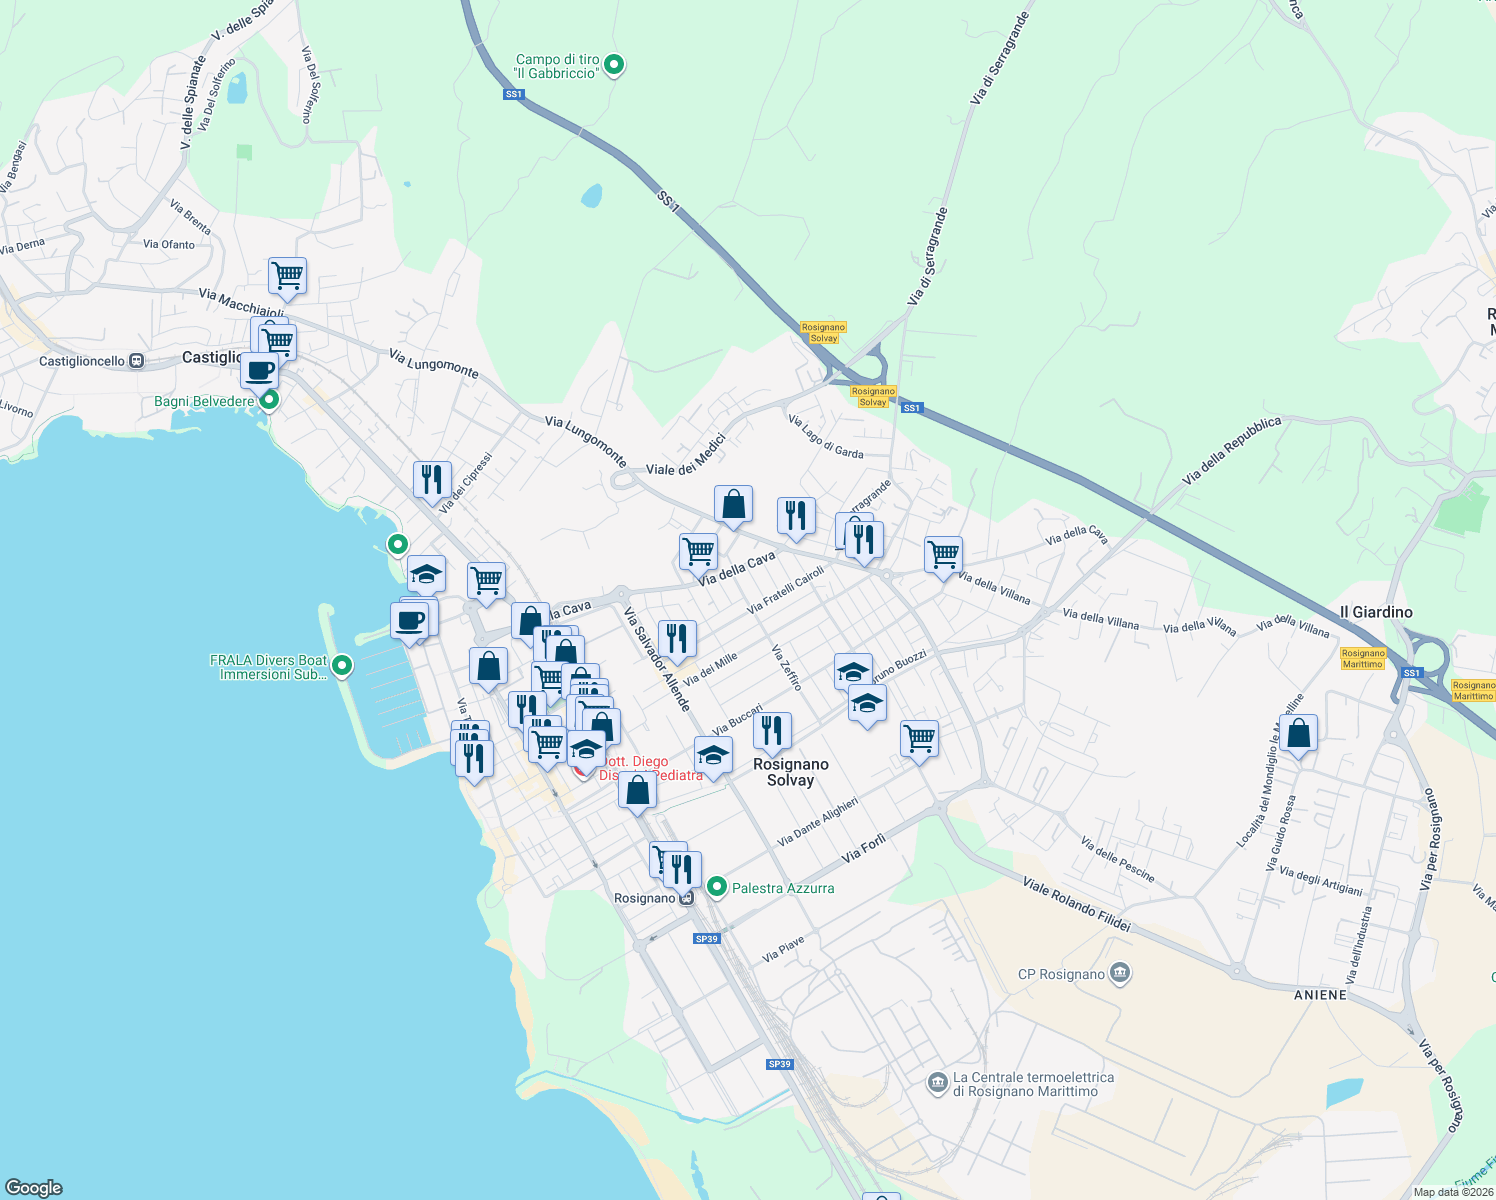Click the Bagni Belvedere green marker
Image resolution: width=1496 pixels, height=1200 pixels.
[x=267, y=398]
